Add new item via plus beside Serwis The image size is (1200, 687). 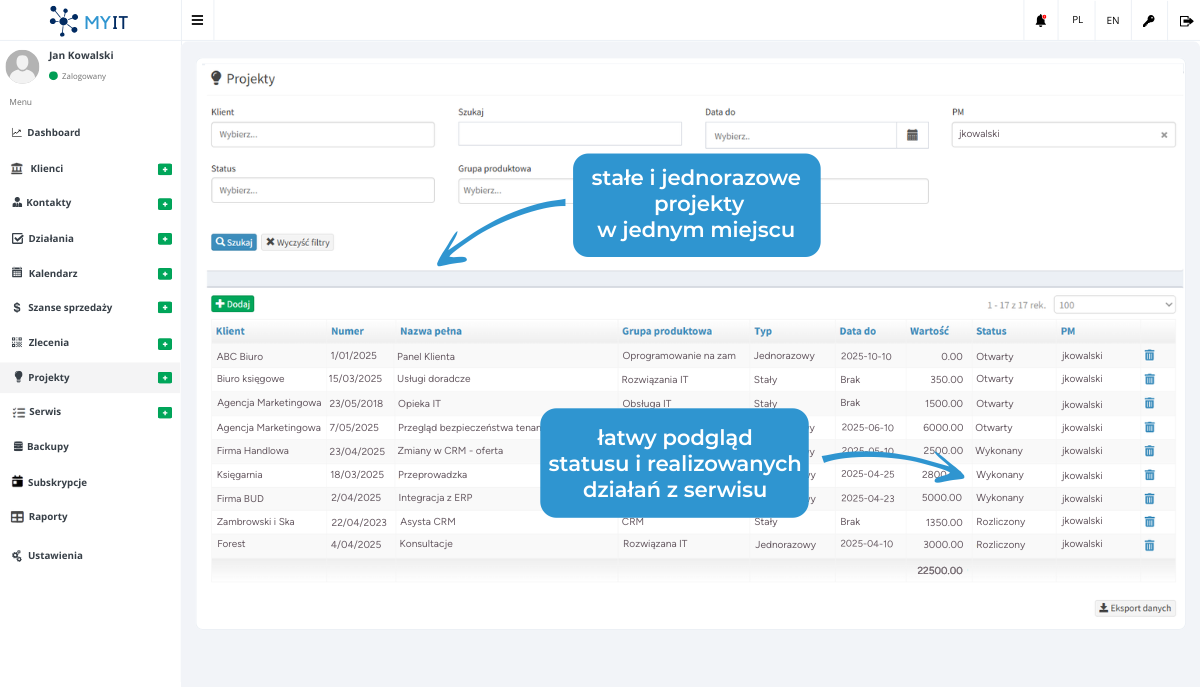point(165,412)
